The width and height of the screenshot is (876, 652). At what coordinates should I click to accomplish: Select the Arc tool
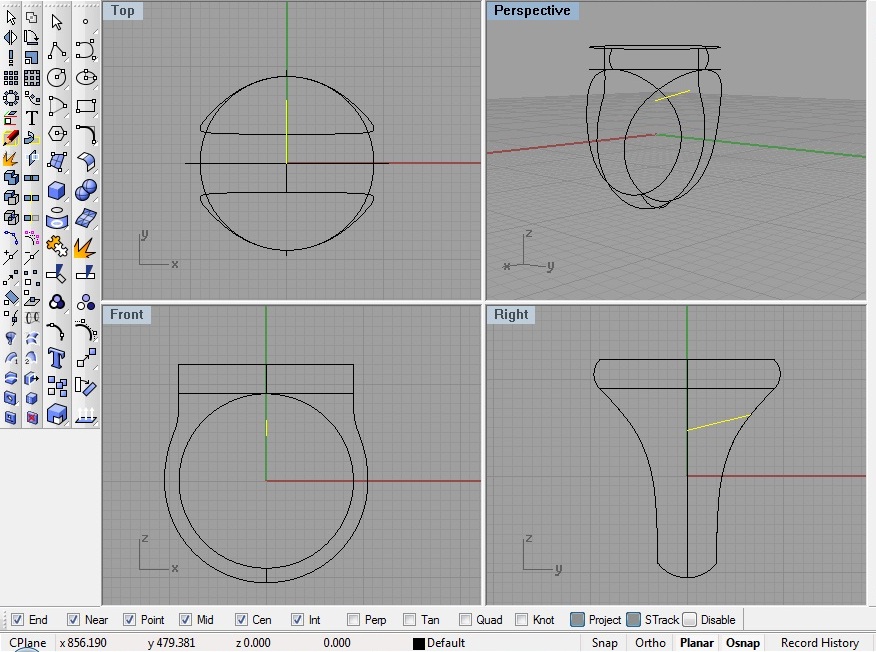[56, 106]
